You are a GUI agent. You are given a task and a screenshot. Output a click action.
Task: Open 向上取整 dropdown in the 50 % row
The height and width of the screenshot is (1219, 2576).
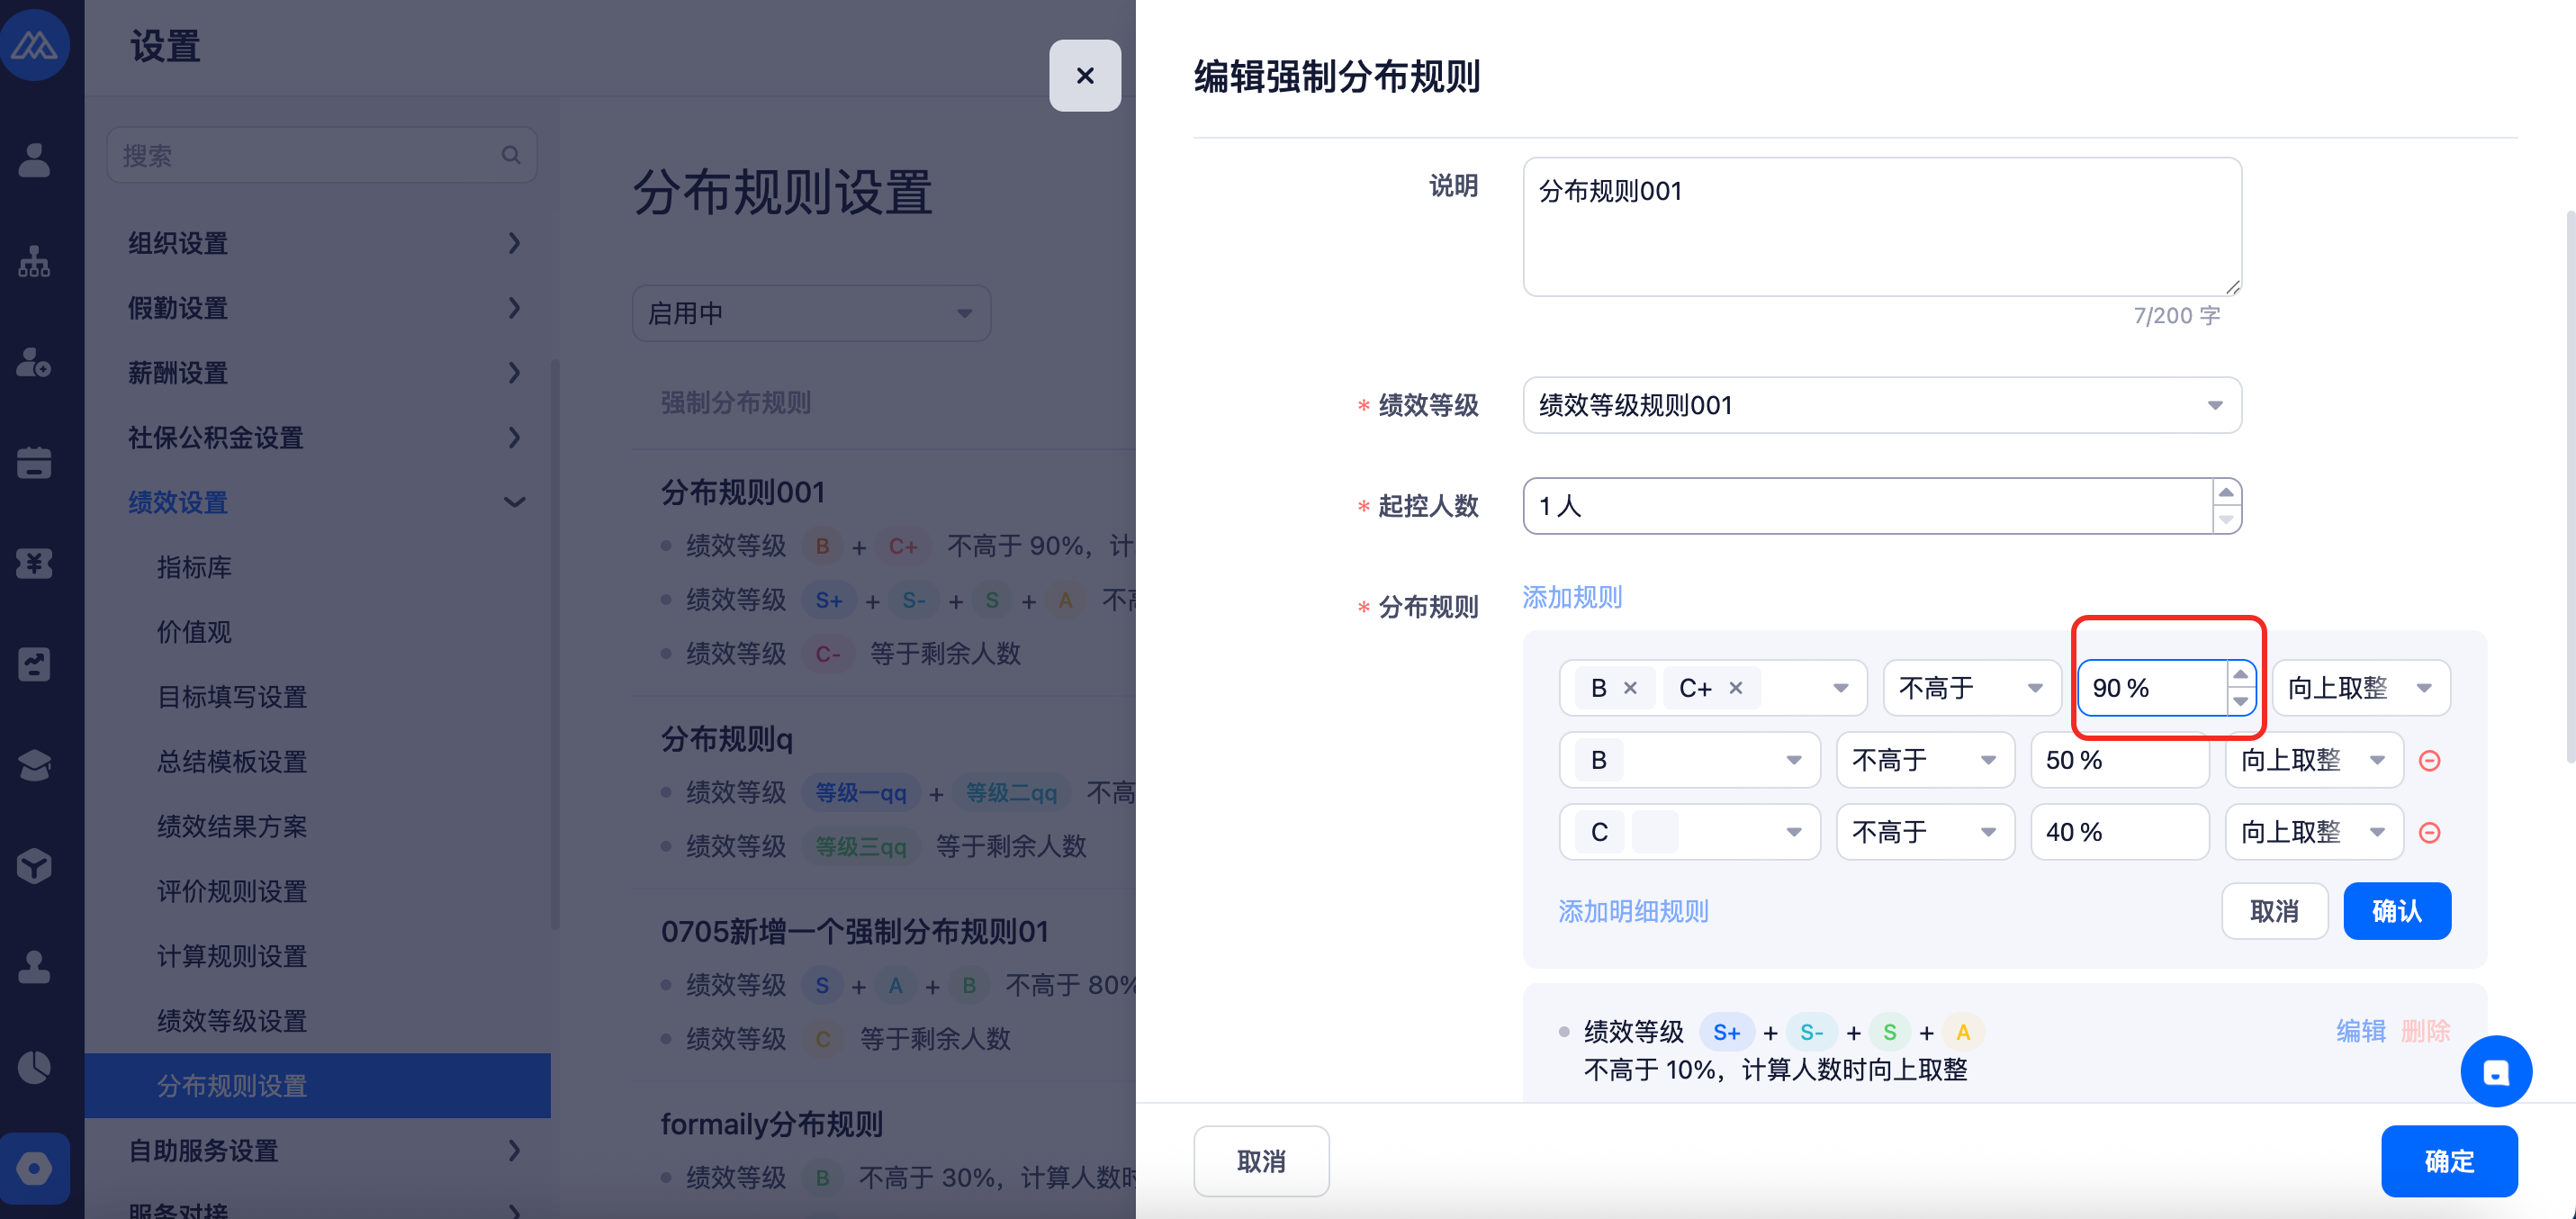click(2313, 760)
